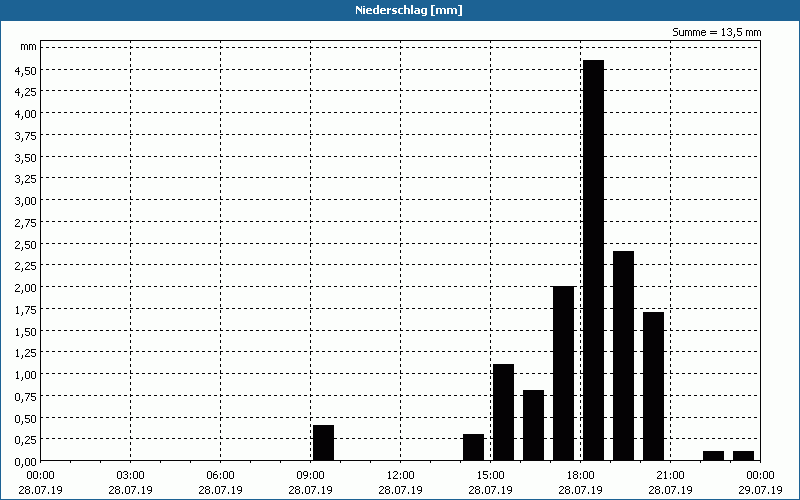Click the bar reaching about 2,40 mm
The image size is (800, 500).
(x=623, y=356)
